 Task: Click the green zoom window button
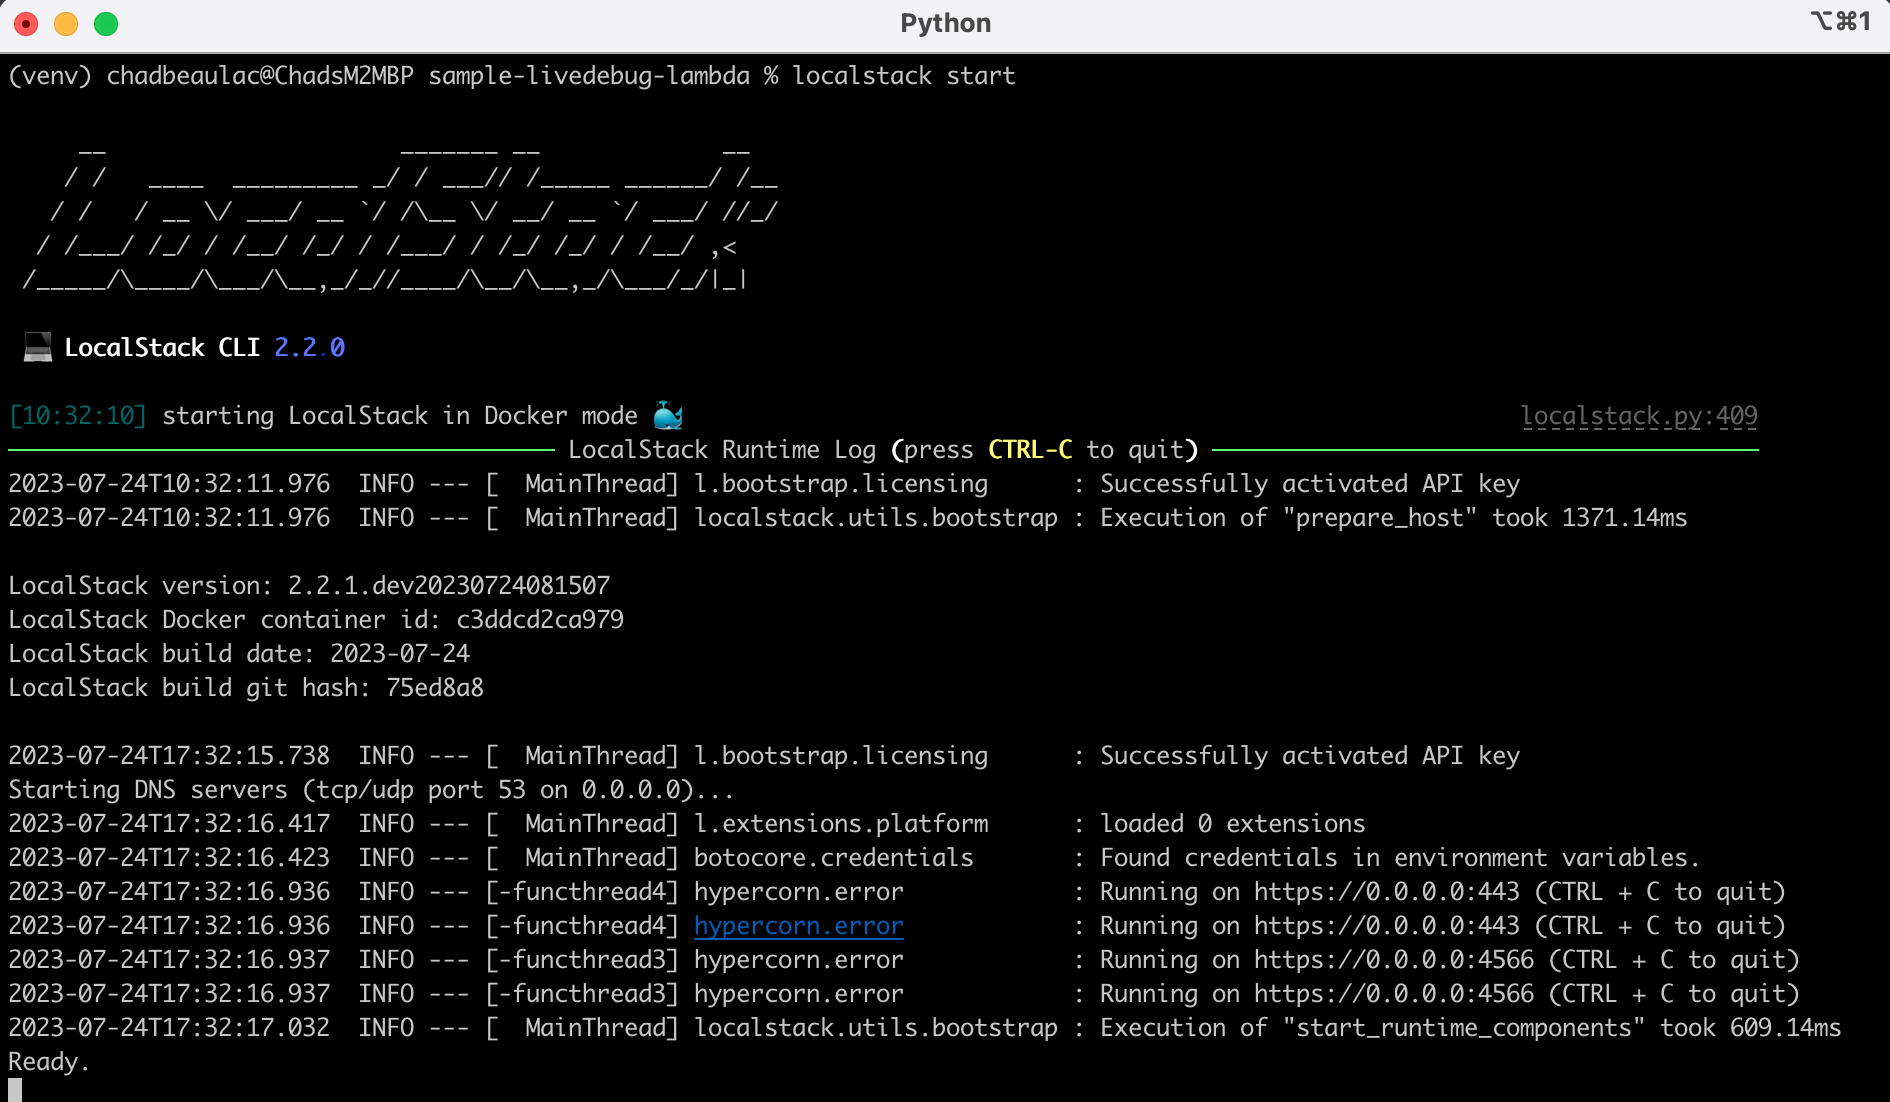pyautogui.click(x=106, y=24)
